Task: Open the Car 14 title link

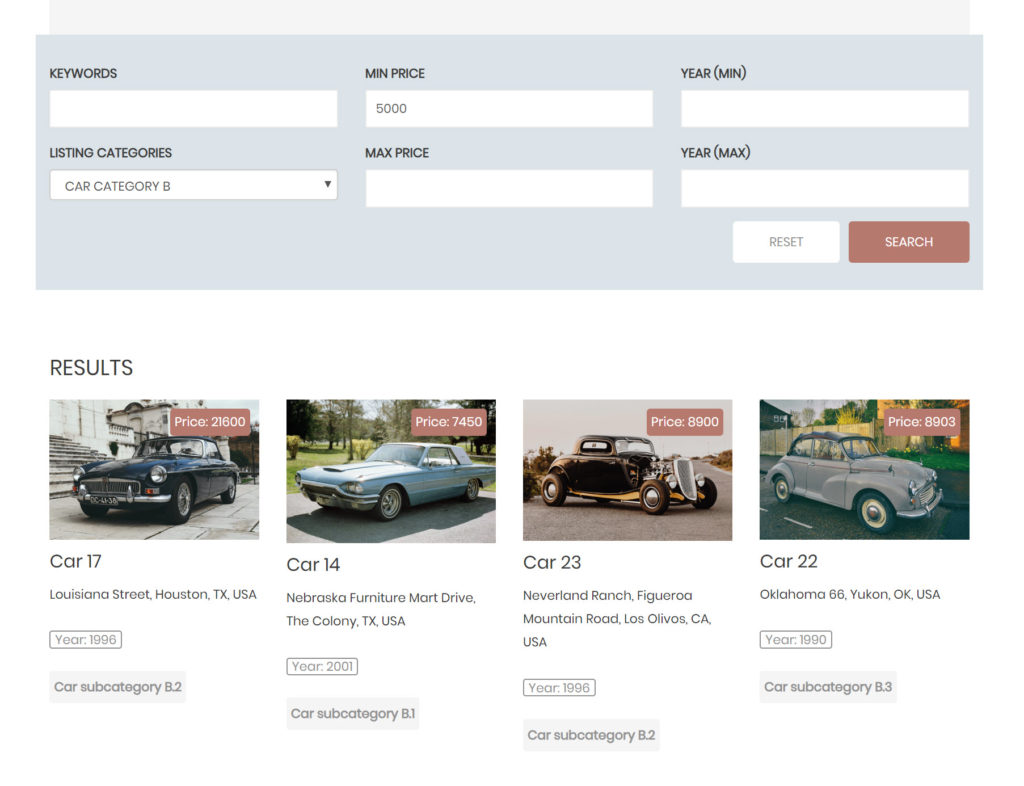Action: [x=313, y=565]
